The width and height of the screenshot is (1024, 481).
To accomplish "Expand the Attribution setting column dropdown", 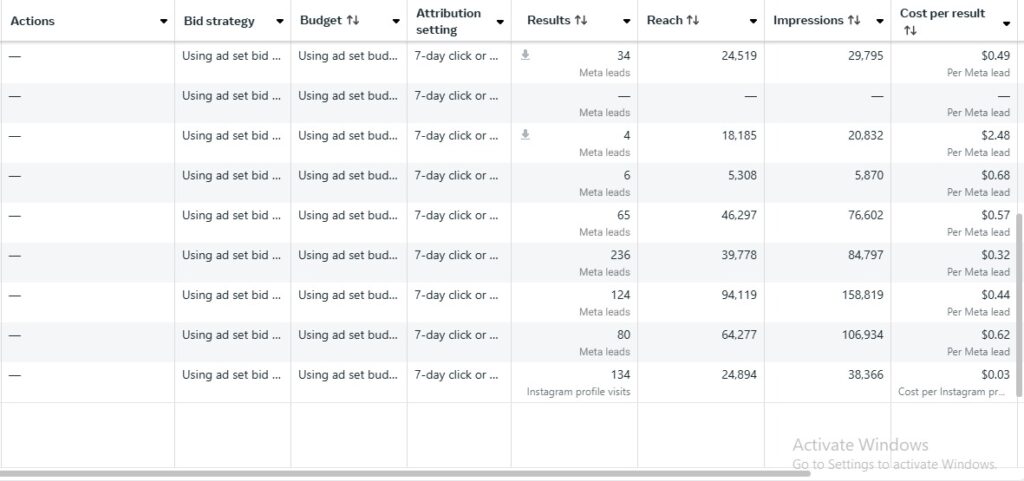I will point(500,21).
